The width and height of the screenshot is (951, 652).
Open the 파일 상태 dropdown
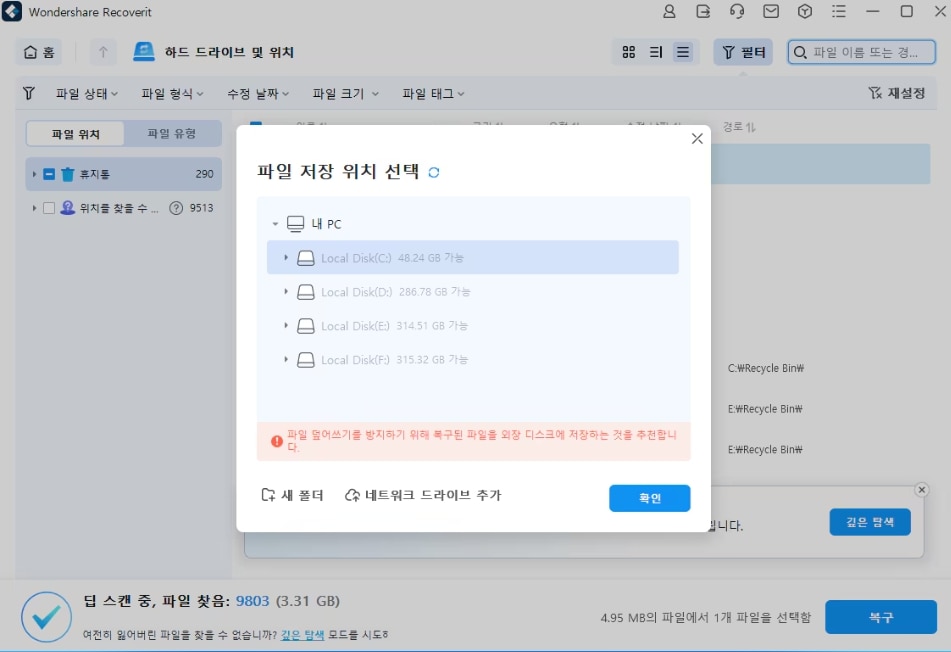pos(87,93)
